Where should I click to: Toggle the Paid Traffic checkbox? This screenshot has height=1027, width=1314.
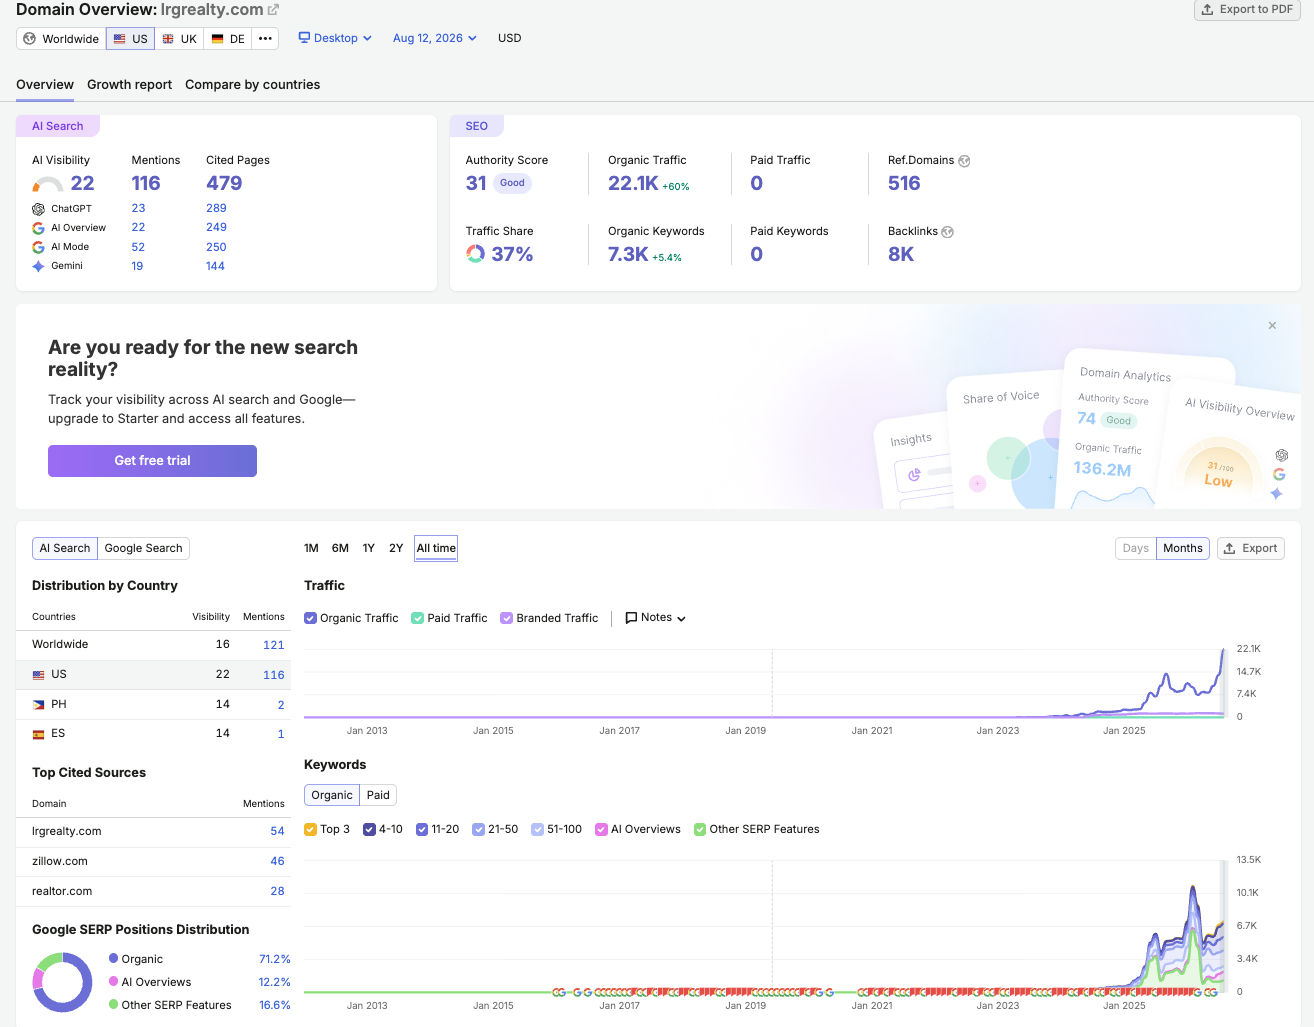click(418, 618)
